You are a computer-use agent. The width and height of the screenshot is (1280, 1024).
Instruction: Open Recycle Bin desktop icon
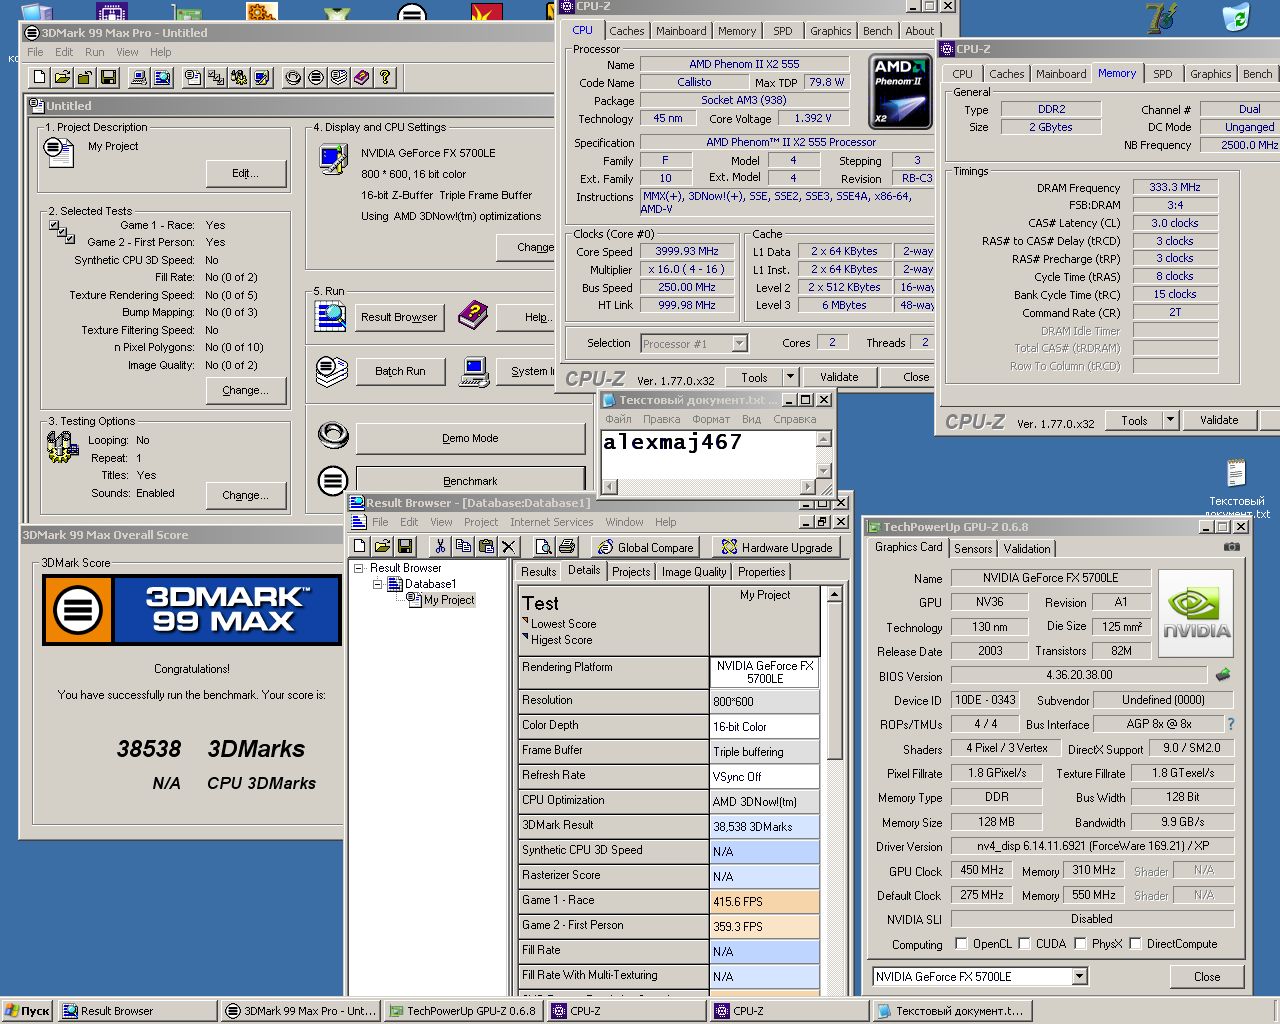(x=1236, y=16)
